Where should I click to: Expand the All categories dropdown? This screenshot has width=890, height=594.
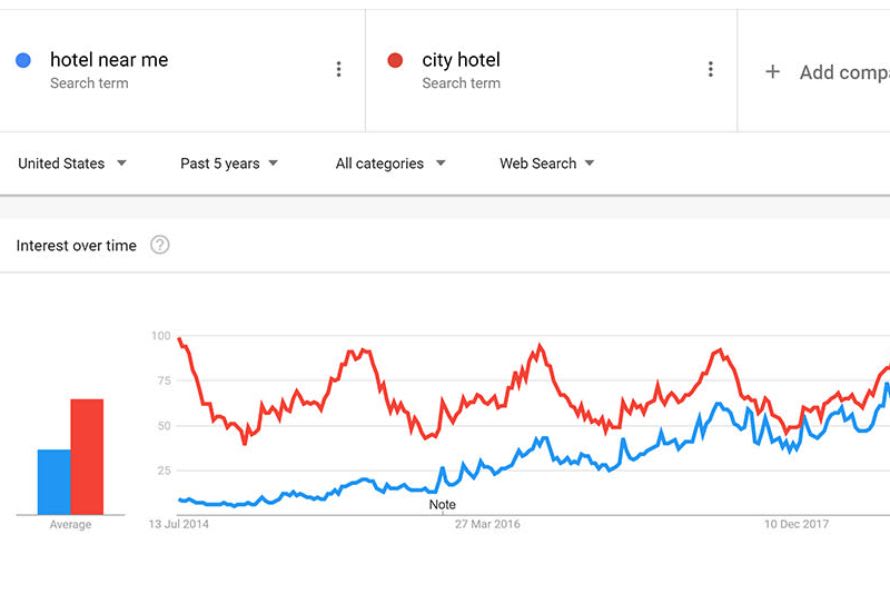(390, 163)
